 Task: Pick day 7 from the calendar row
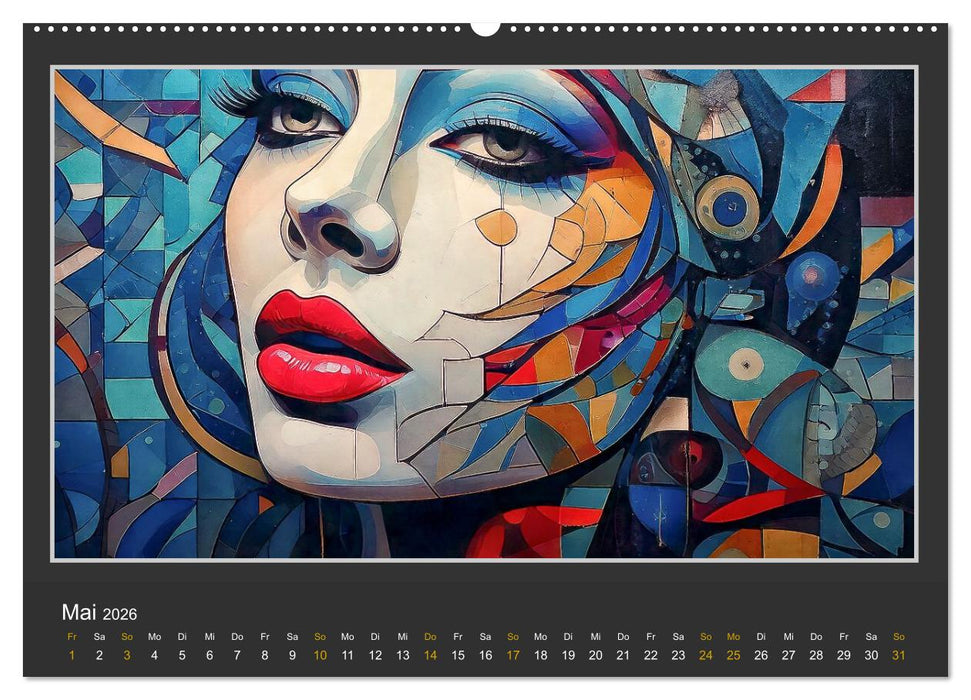[237, 655]
